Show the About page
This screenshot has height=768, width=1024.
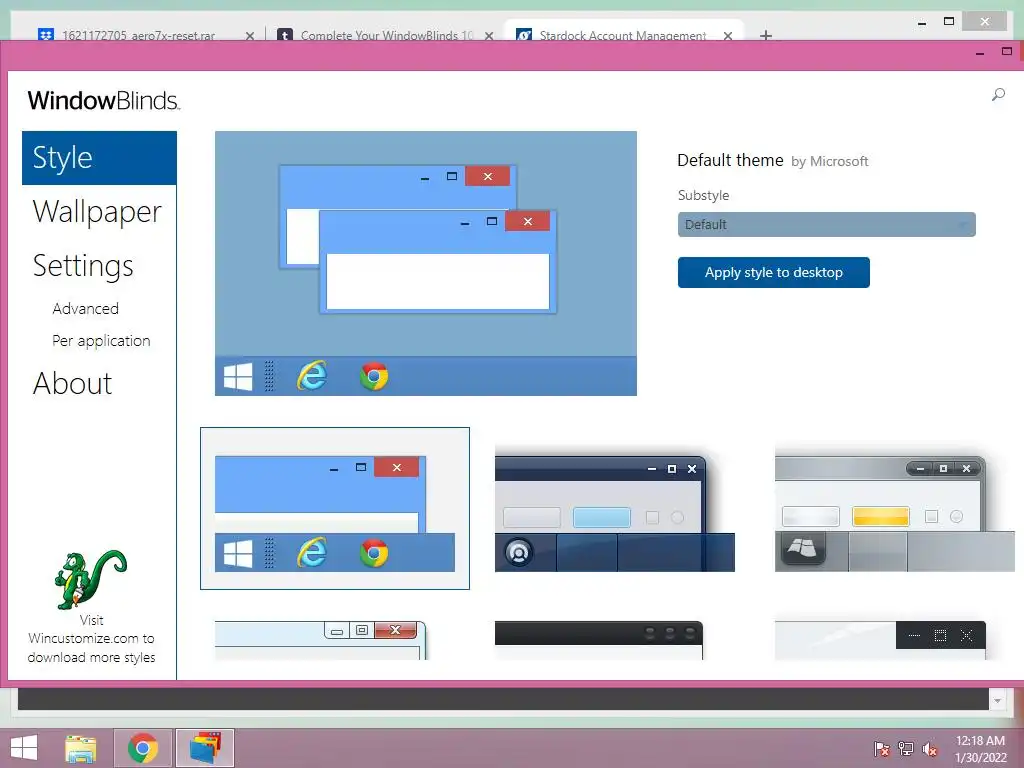tap(72, 383)
